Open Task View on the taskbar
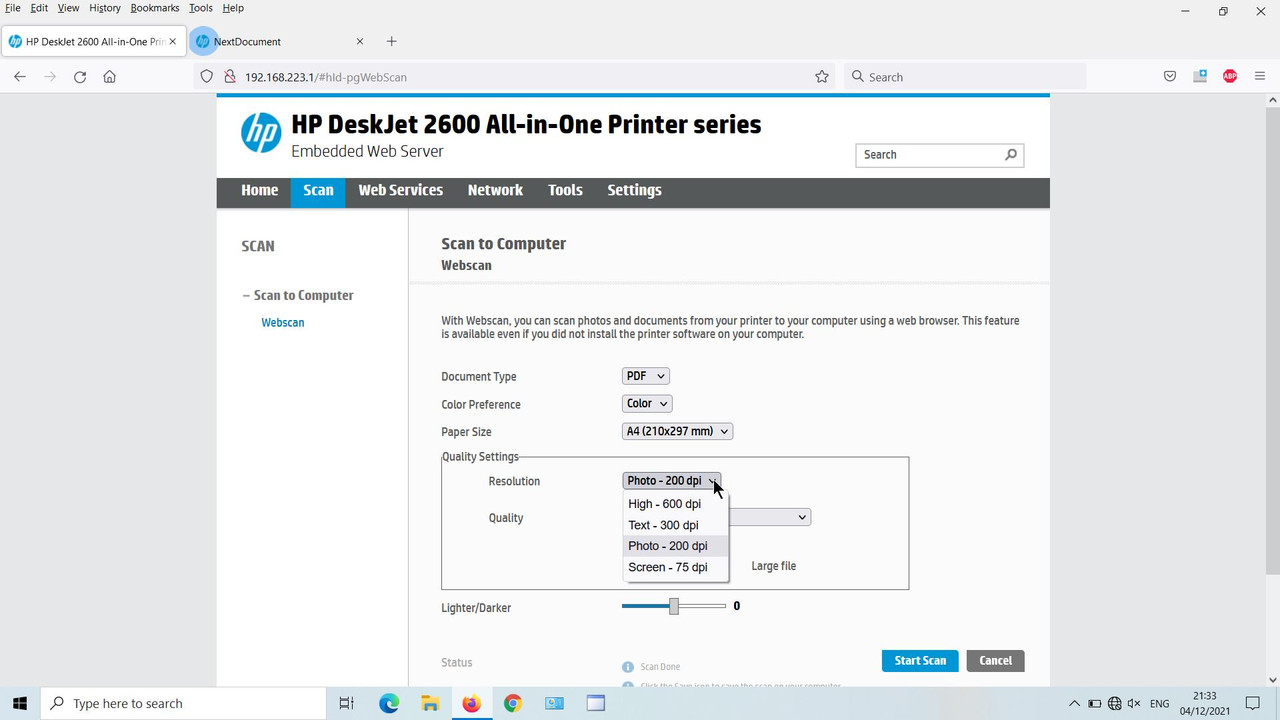 (x=346, y=703)
